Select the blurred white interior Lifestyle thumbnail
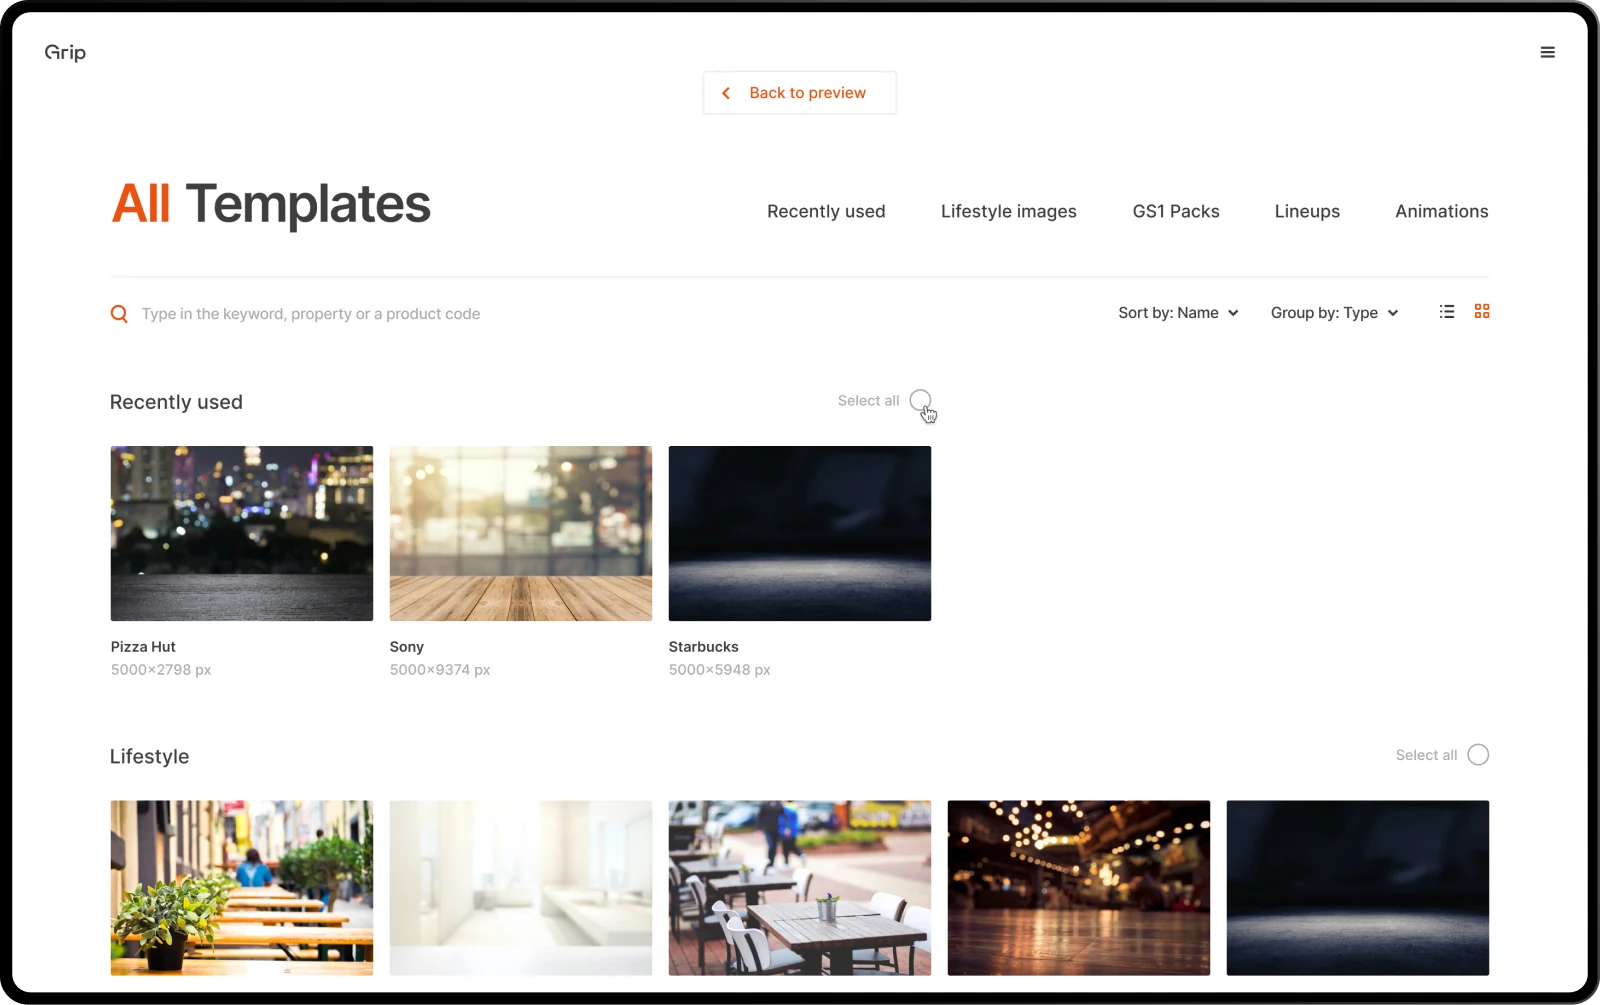This screenshot has height=1005, width=1600. pos(521,888)
